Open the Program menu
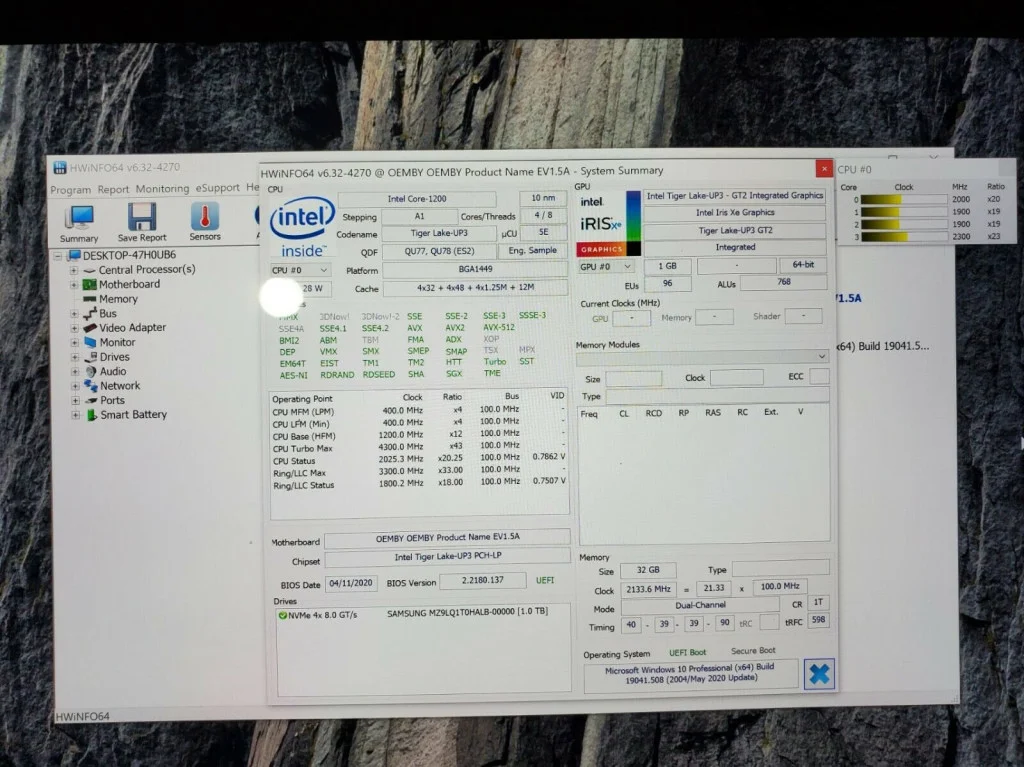The width and height of the screenshot is (1024, 767). [x=71, y=189]
